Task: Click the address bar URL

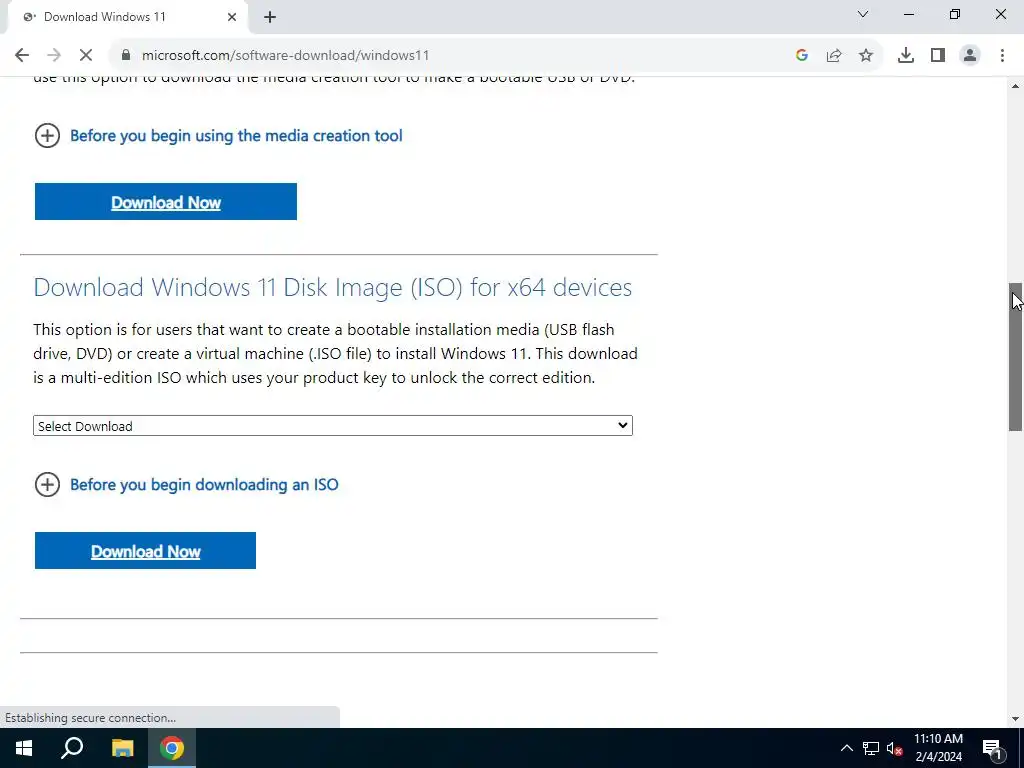Action: [x=285, y=56]
